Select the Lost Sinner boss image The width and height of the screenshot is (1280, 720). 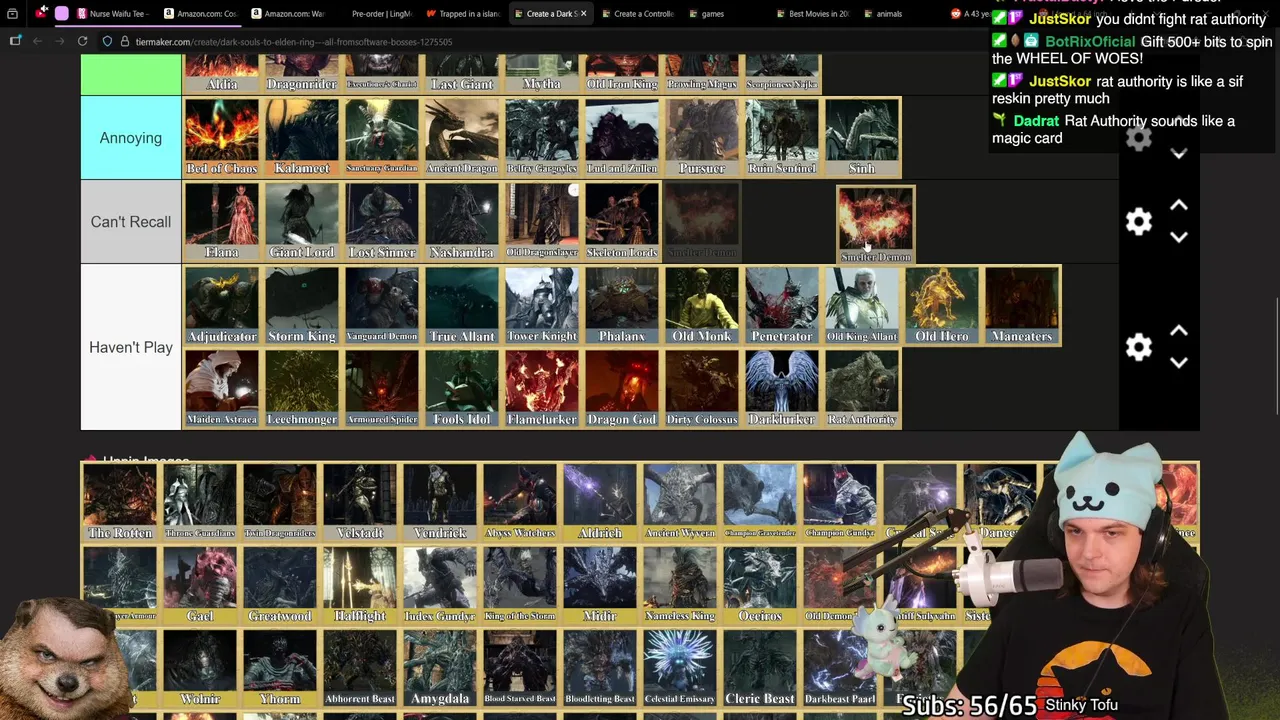pos(381,222)
